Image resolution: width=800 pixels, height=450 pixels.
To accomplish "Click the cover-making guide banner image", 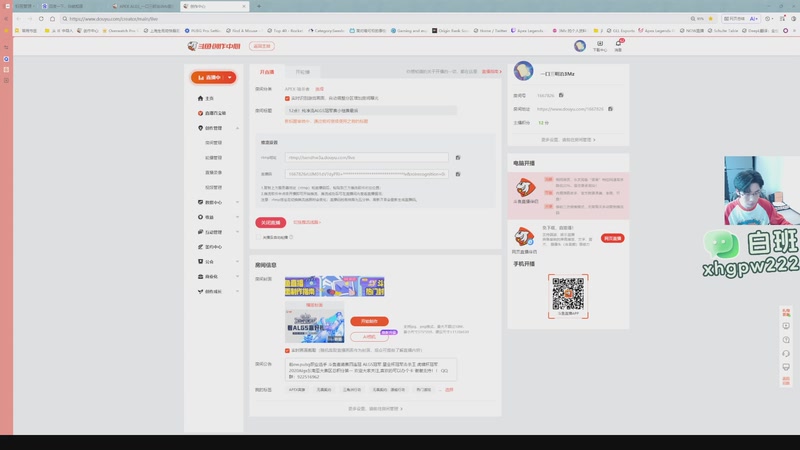I will (335, 286).
